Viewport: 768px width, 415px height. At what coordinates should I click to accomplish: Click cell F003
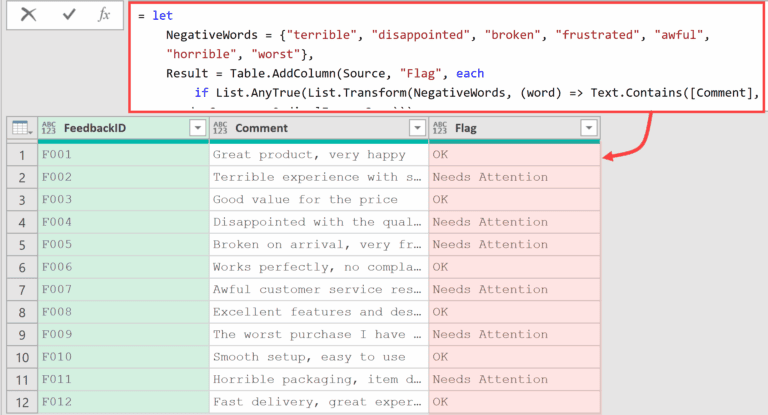coord(123,200)
